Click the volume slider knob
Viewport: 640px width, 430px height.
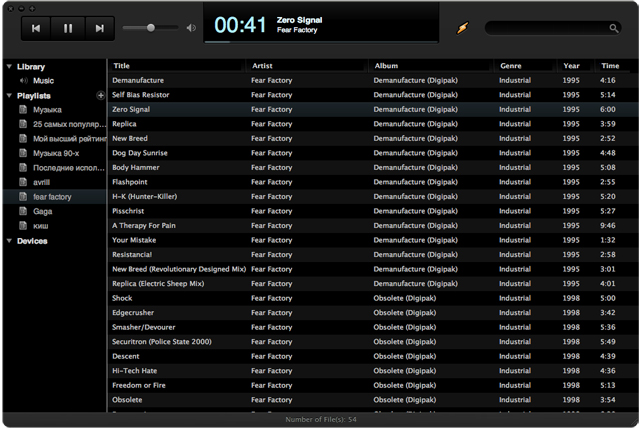[151, 28]
